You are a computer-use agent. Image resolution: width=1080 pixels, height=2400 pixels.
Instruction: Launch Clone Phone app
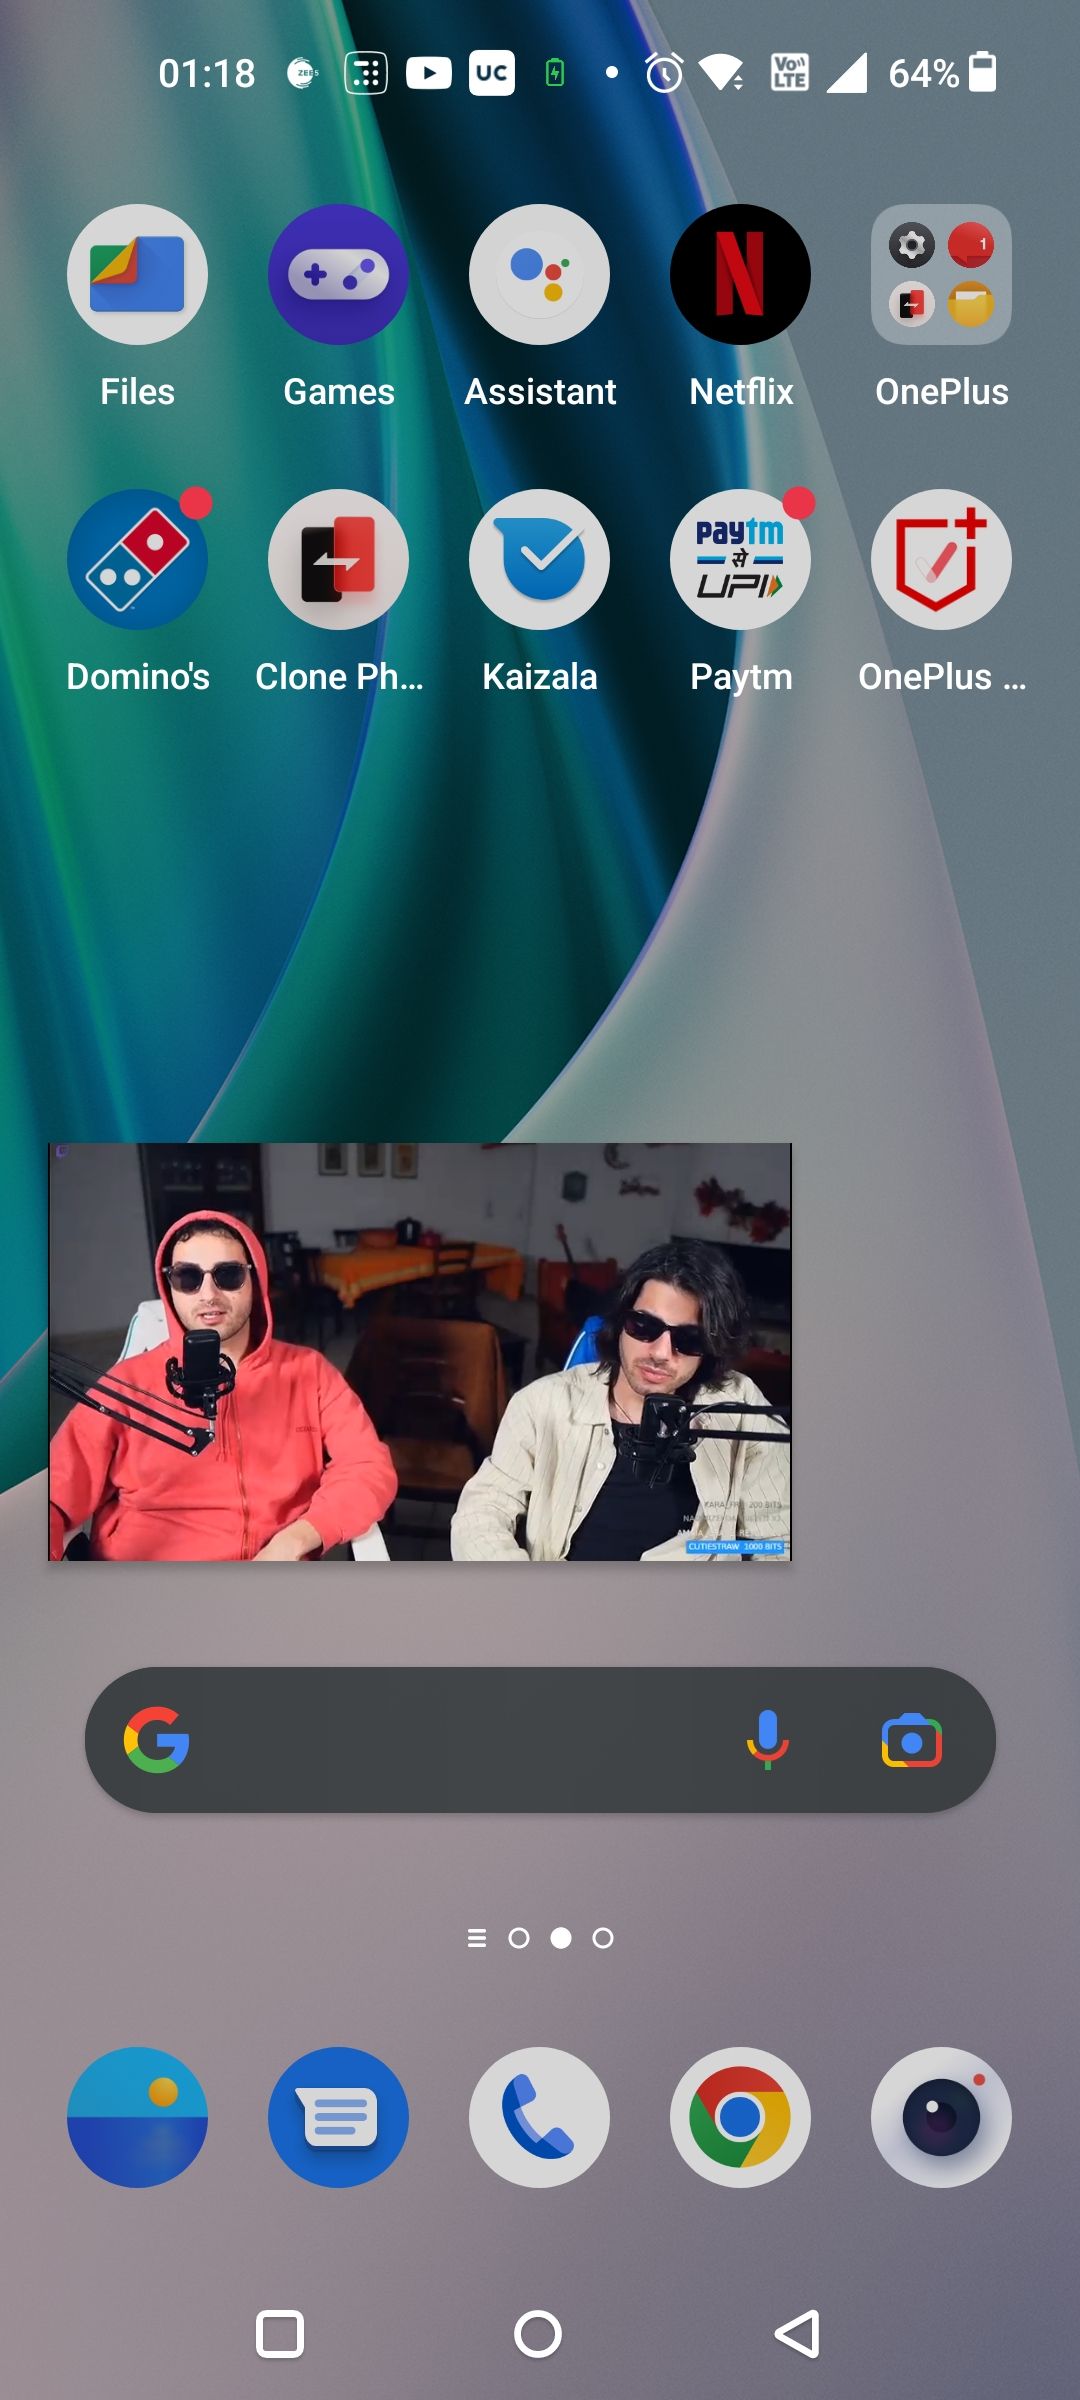338,559
